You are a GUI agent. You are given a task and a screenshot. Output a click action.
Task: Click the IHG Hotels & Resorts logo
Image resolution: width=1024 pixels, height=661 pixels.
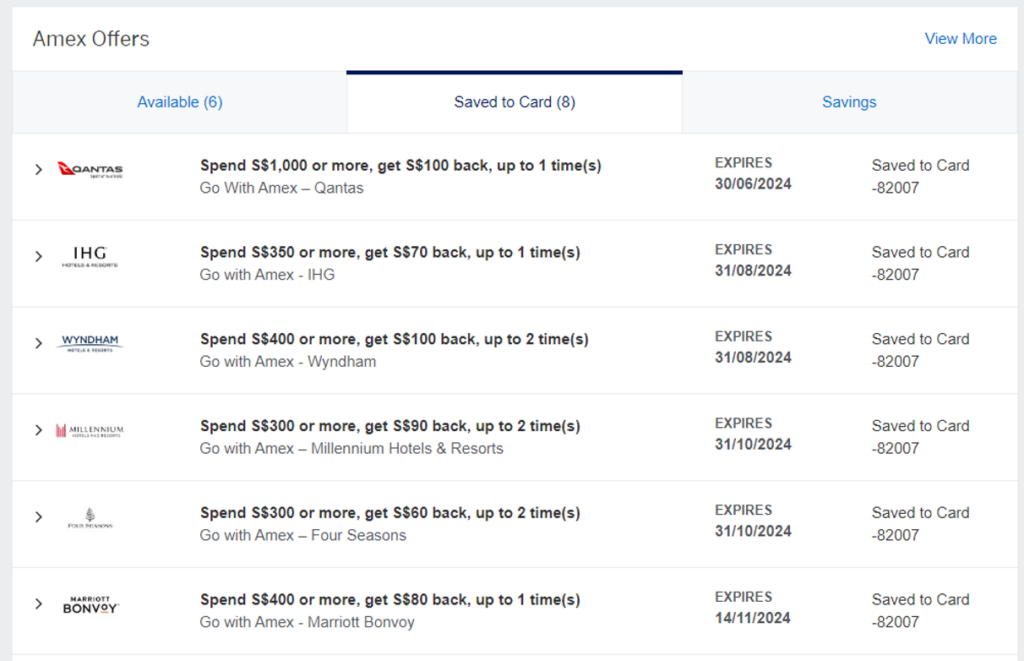tap(89, 257)
